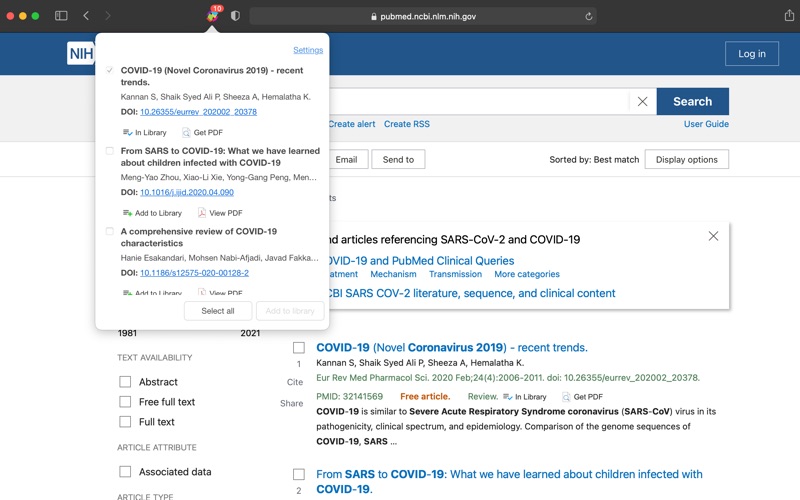Select checkbox for result 1 recent trends

coord(299,347)
